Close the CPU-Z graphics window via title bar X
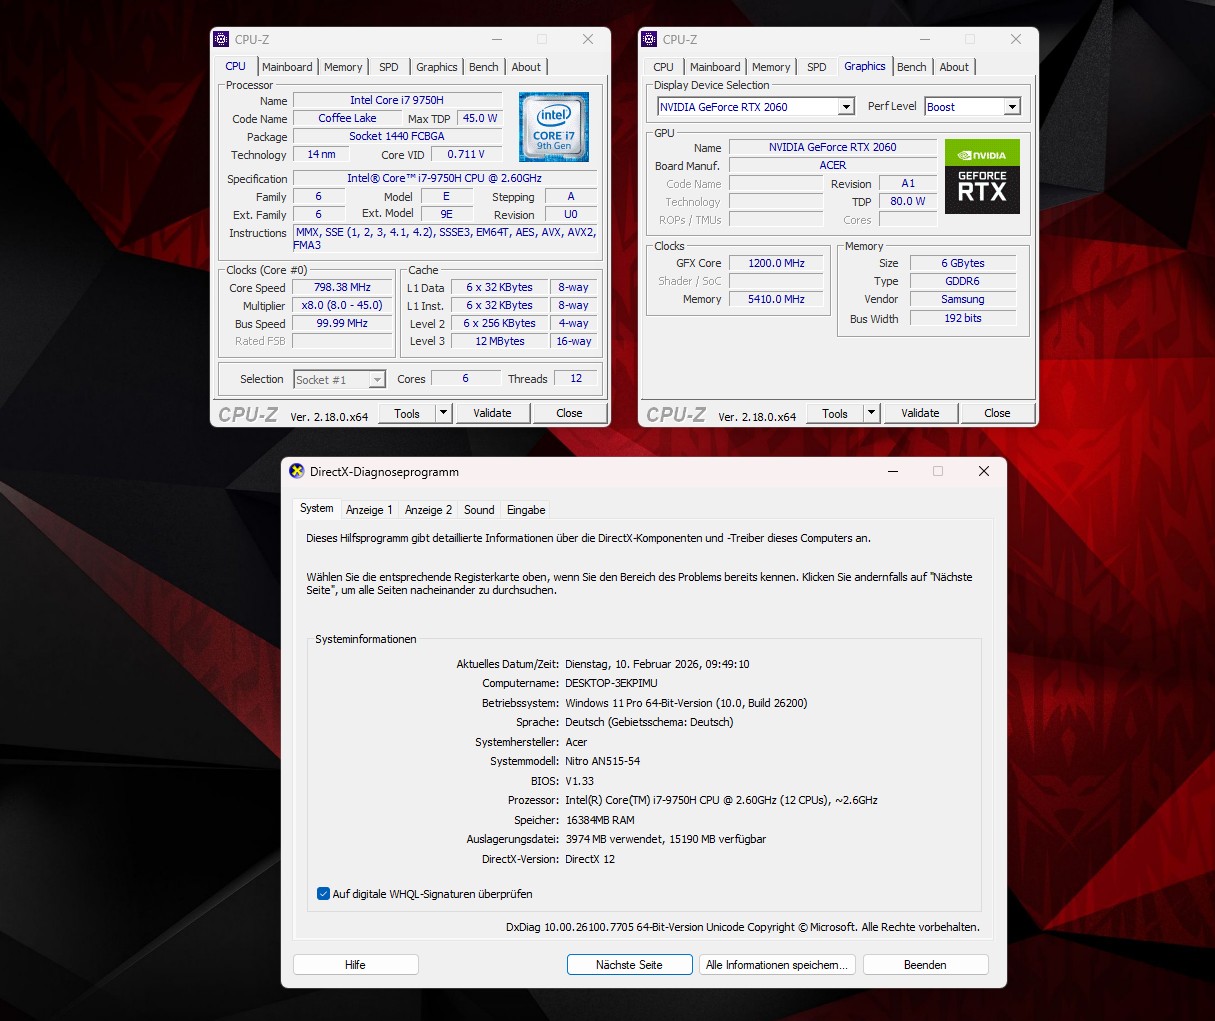1215x1021 pixels. 1015,40
